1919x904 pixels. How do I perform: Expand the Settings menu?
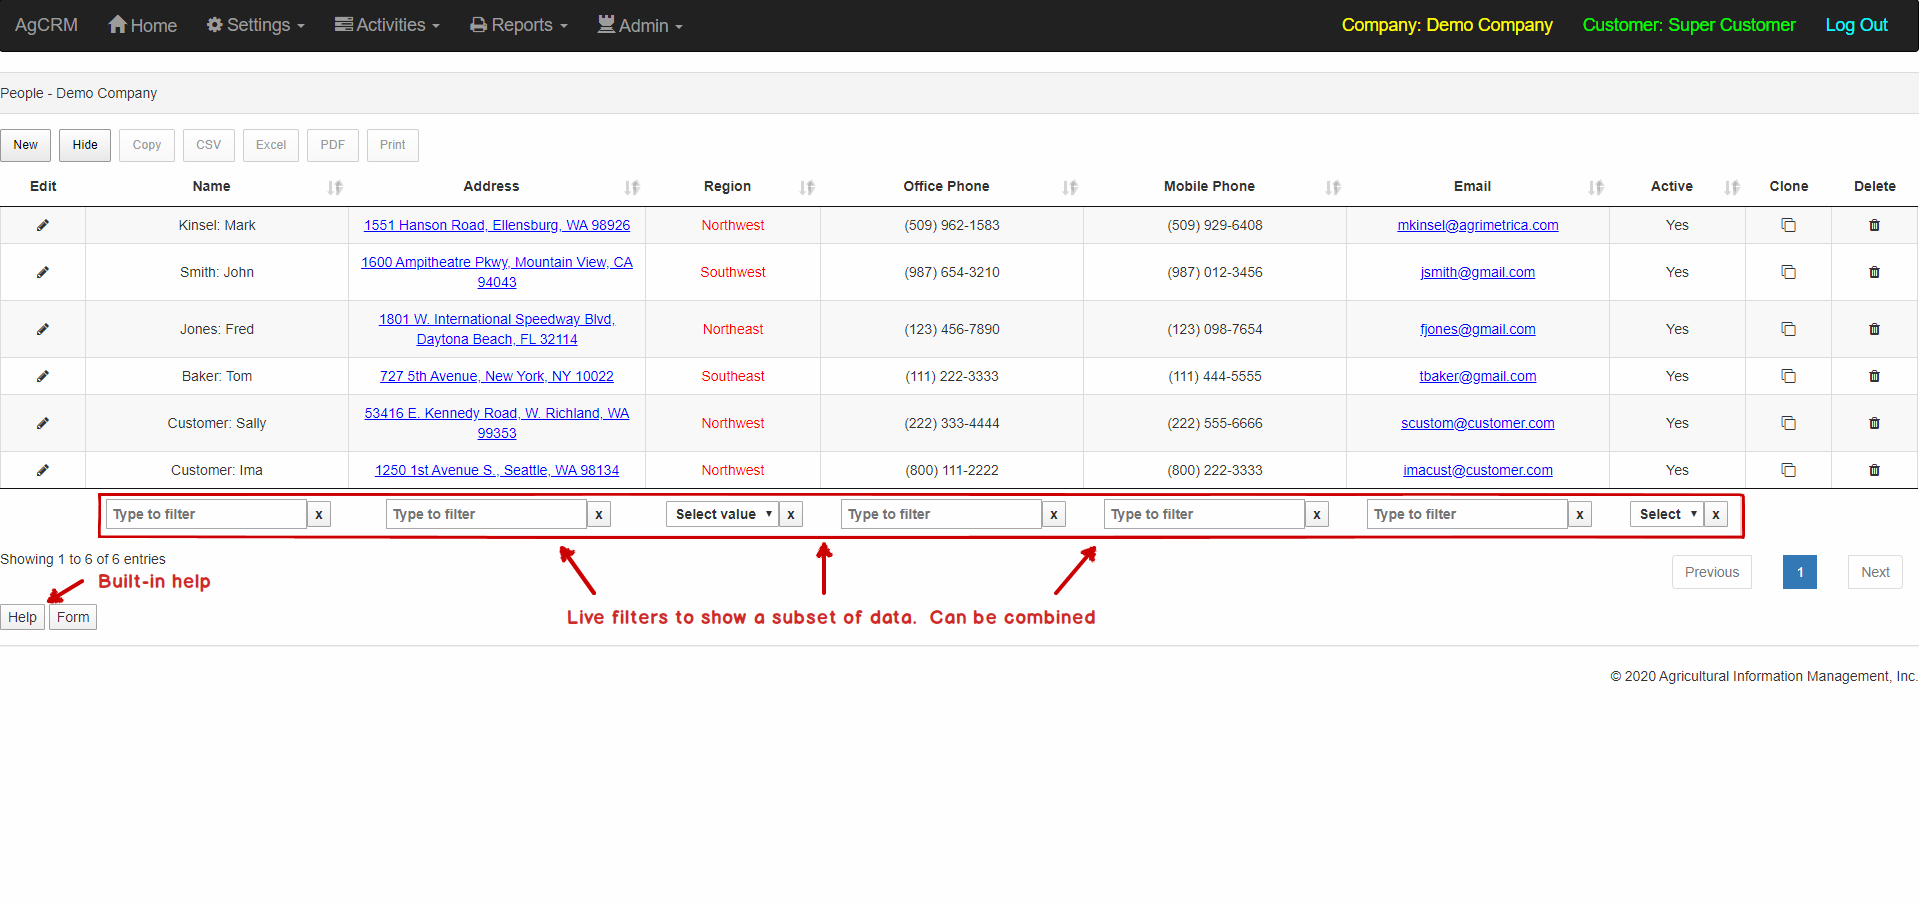point(255,25)
